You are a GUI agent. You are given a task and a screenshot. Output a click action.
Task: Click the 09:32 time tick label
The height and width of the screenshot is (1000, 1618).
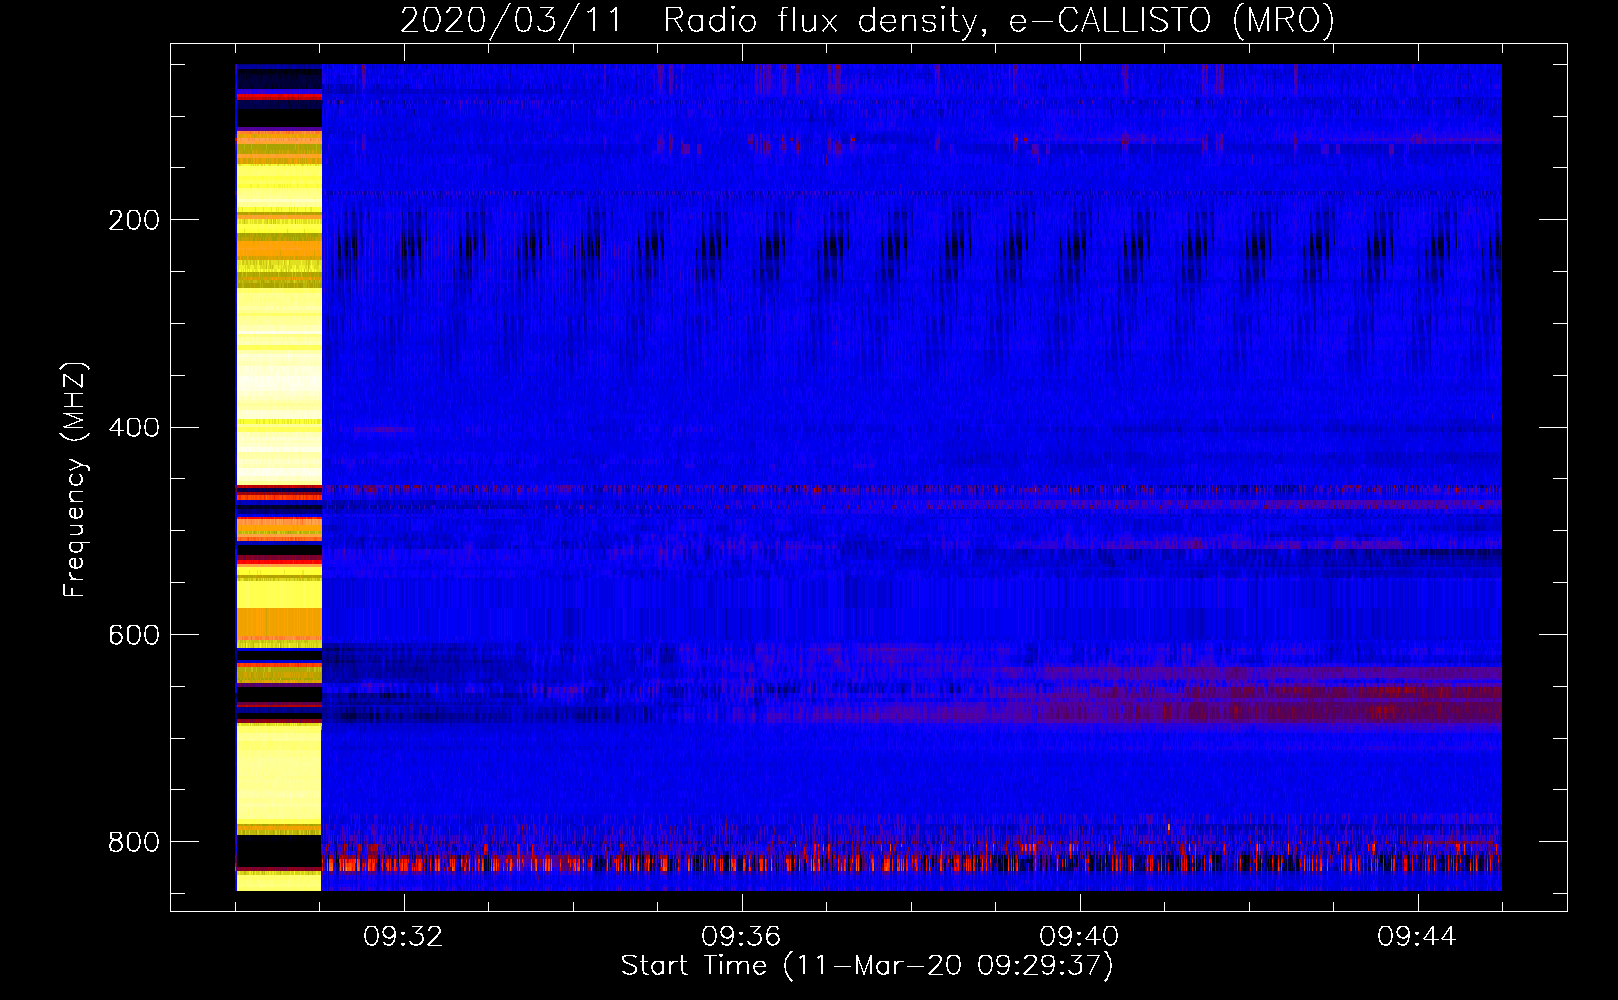pos(403,937)
